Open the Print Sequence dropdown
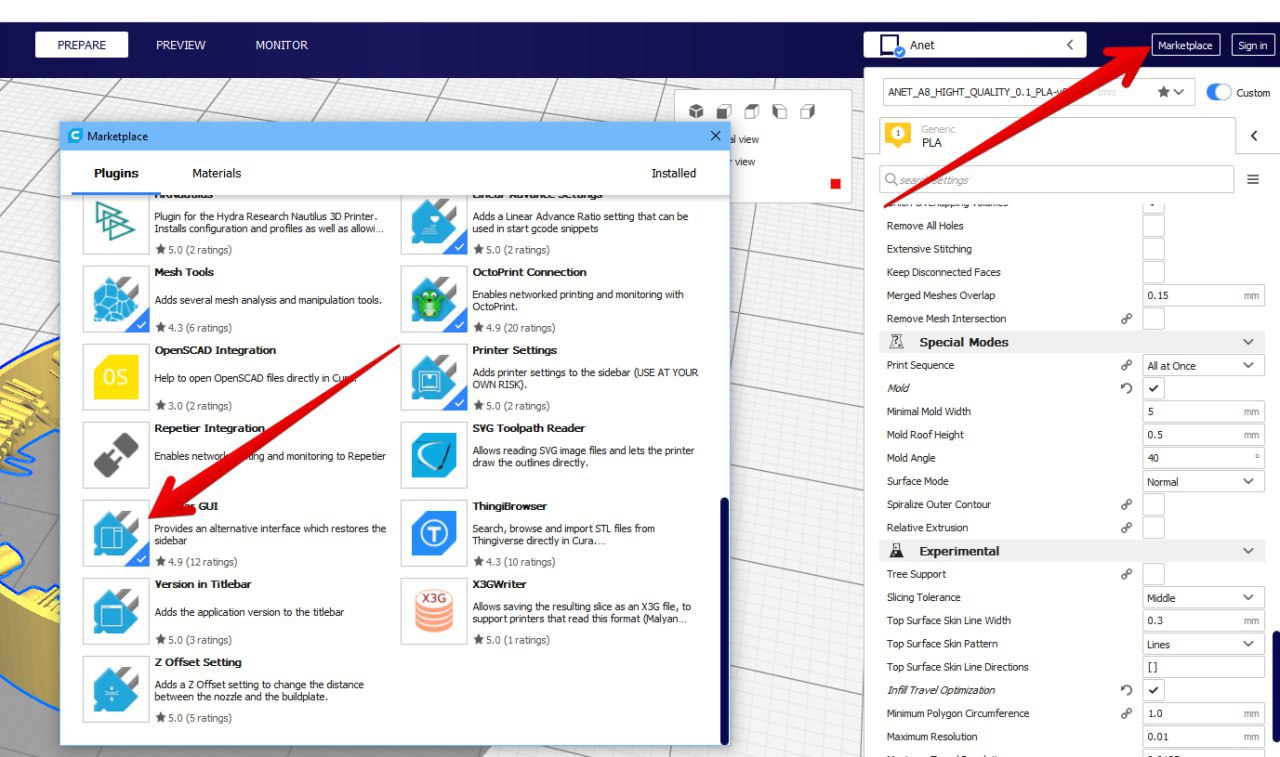The width and height of the screenshot is (1280, 757). [1203, 366]
